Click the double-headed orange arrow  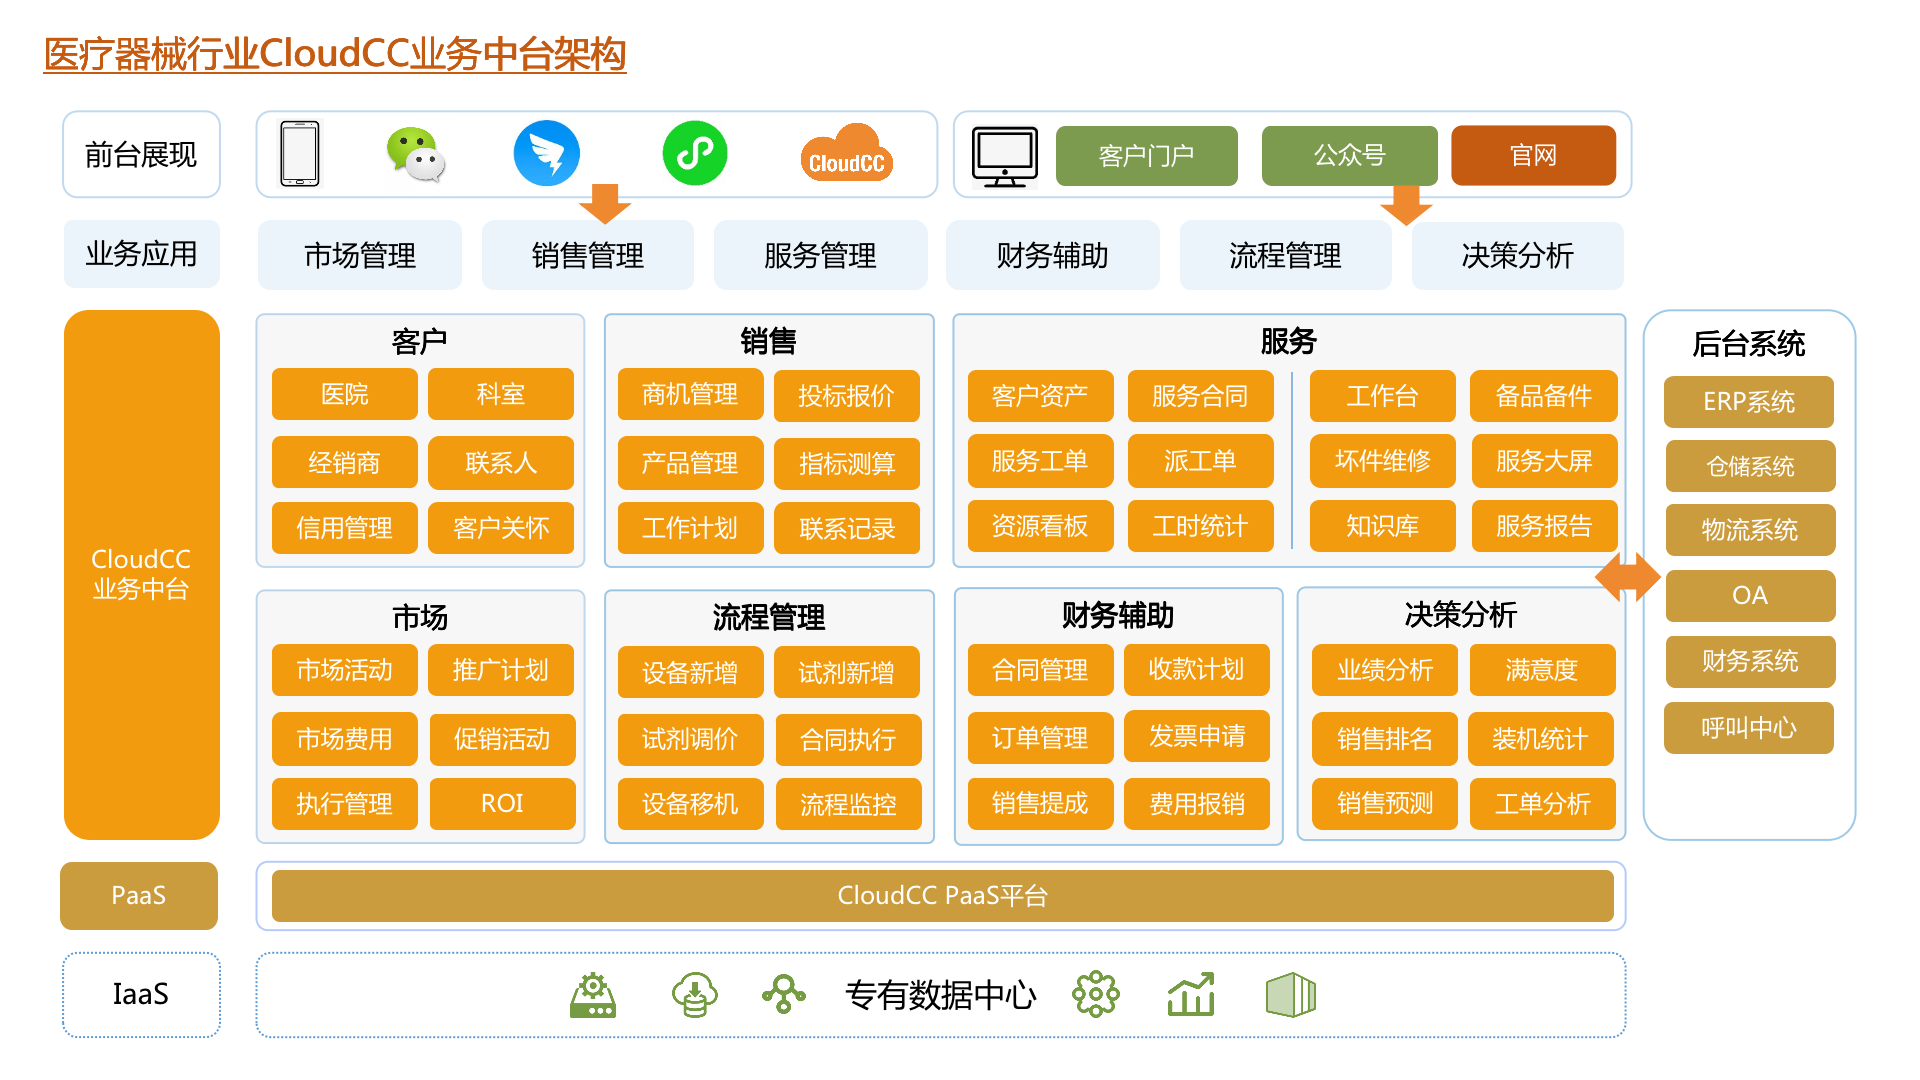[1628, 577]
